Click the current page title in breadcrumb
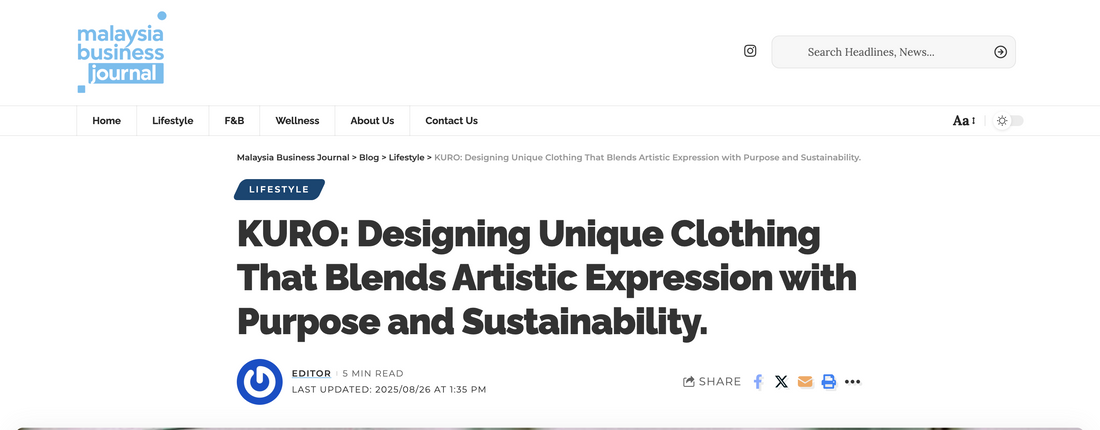The image size is (1100, 430). [648, 158]
